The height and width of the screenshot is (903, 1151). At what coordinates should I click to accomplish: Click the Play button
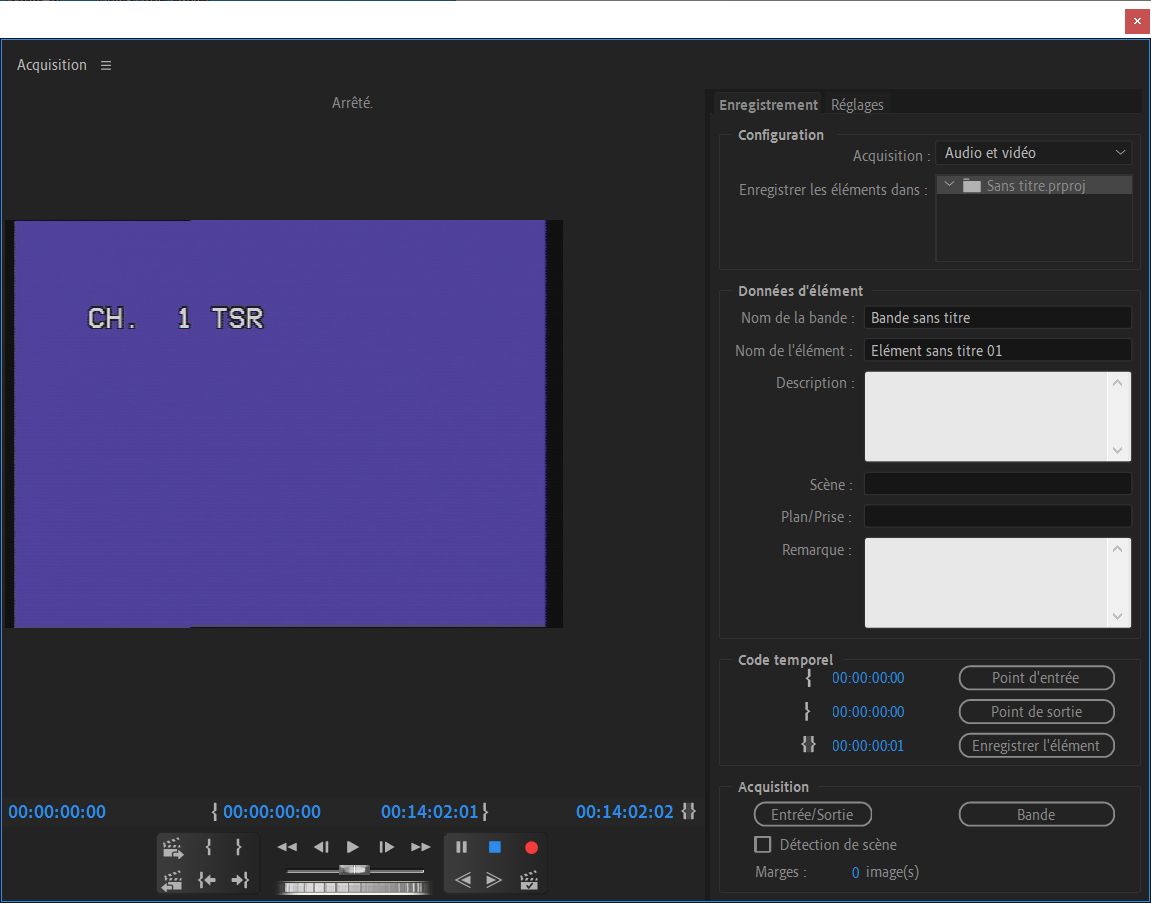(x=353, y=847)
